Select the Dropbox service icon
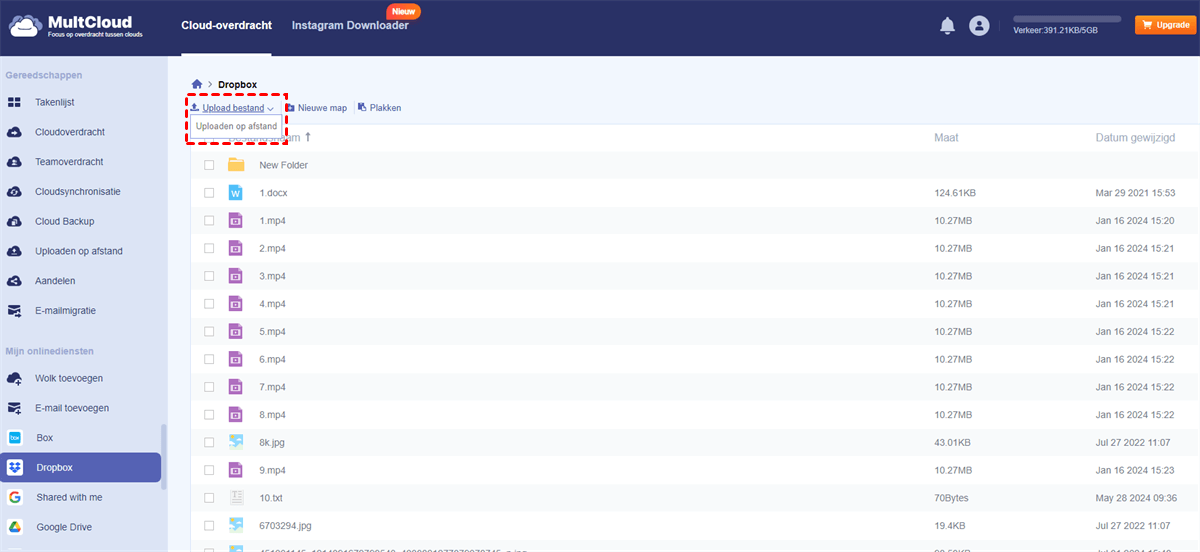Screen dimensions: 1200x552 click(15, 467)
